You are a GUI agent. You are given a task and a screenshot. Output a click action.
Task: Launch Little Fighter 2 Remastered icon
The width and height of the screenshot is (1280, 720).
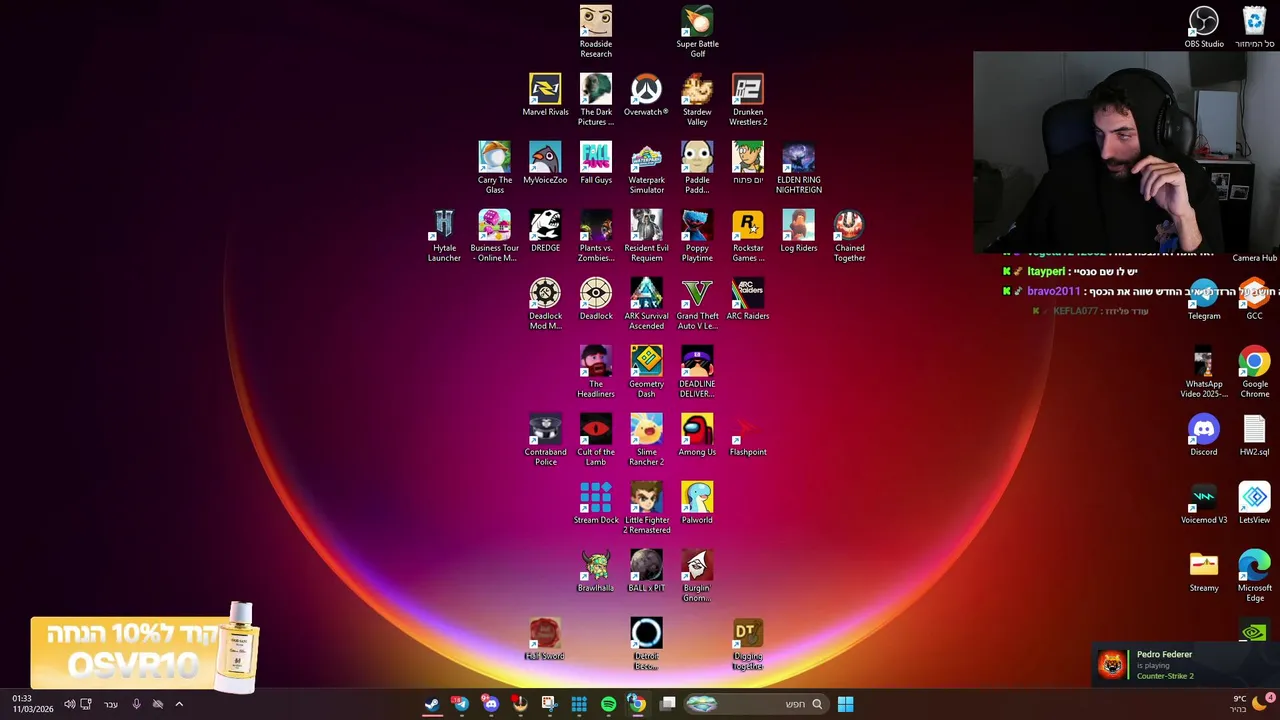point(646,508)
